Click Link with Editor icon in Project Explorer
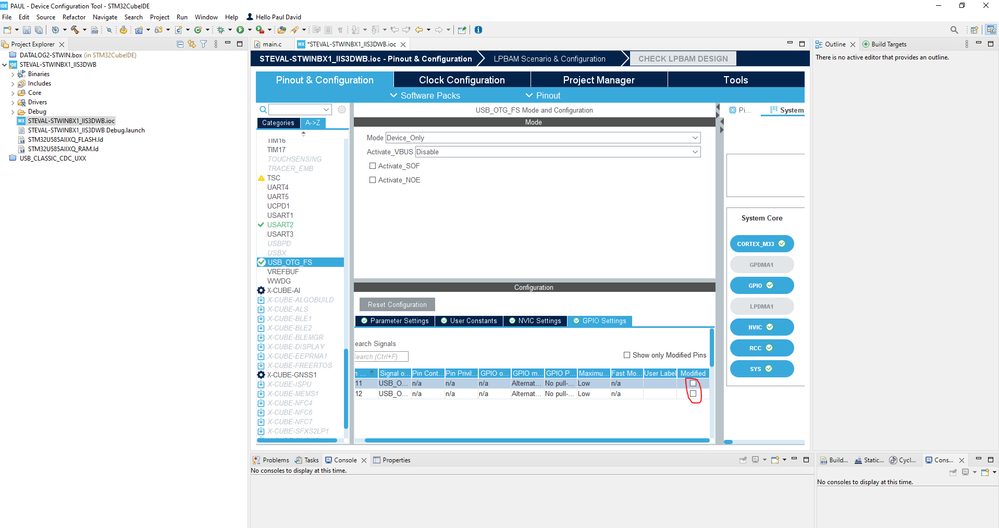The image size is (999, 528). click(x=191, y=44)
